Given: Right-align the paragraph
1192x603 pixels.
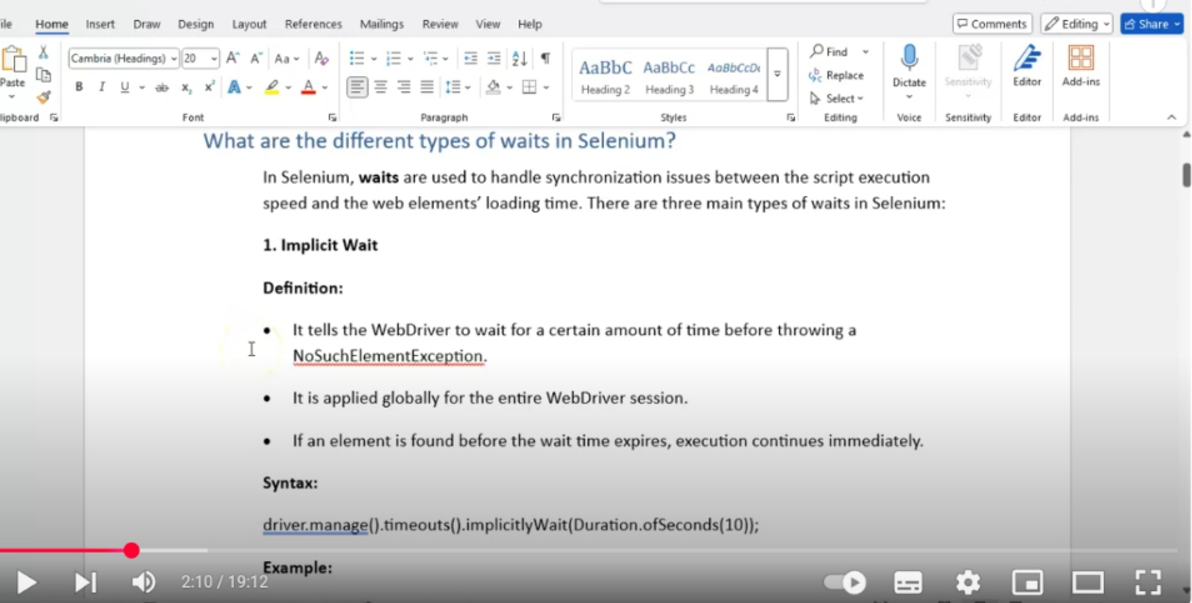Looking at the screenshot, I should (404, 87).
